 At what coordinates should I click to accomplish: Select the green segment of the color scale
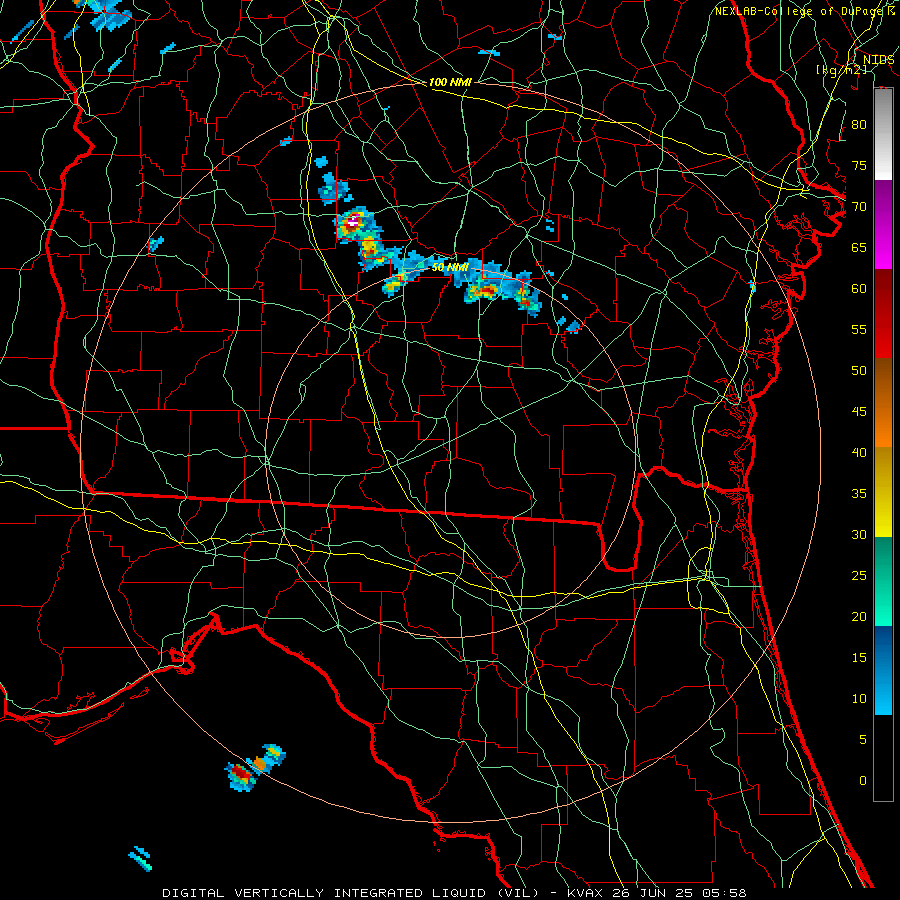pyautogui.click(x=883, y=581)
